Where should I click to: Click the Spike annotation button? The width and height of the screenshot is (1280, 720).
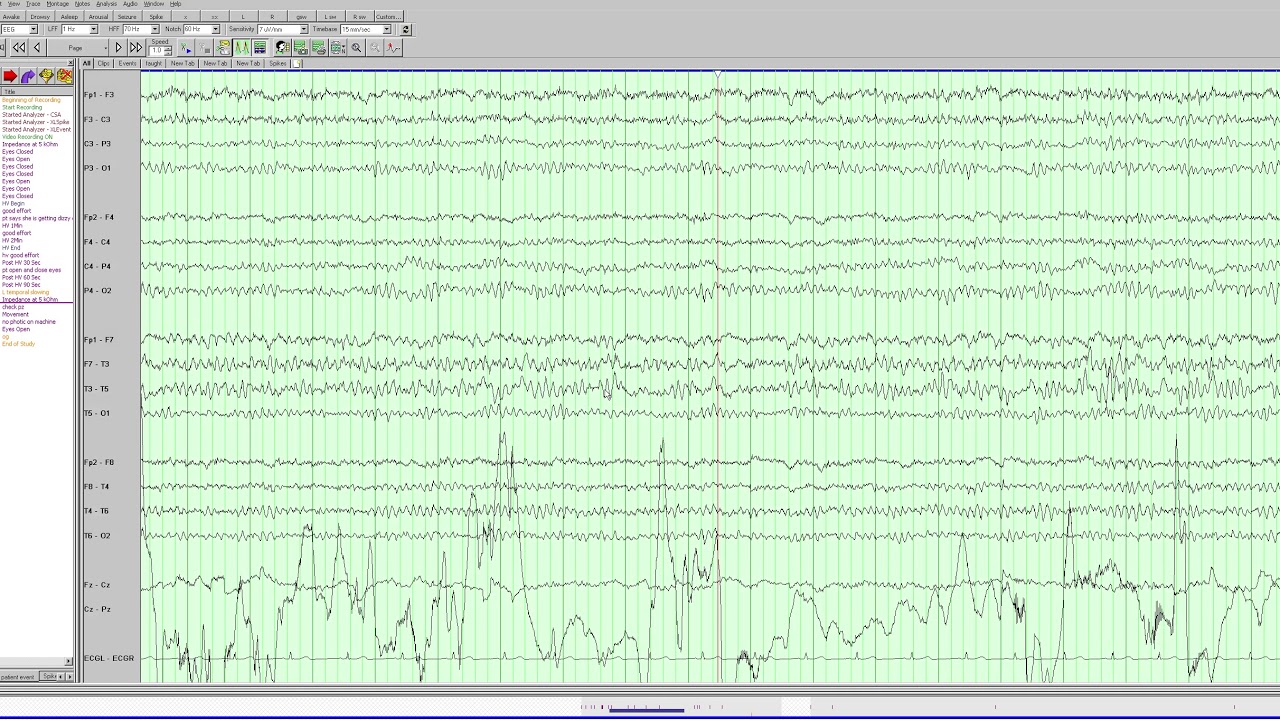tap(156, 17)
